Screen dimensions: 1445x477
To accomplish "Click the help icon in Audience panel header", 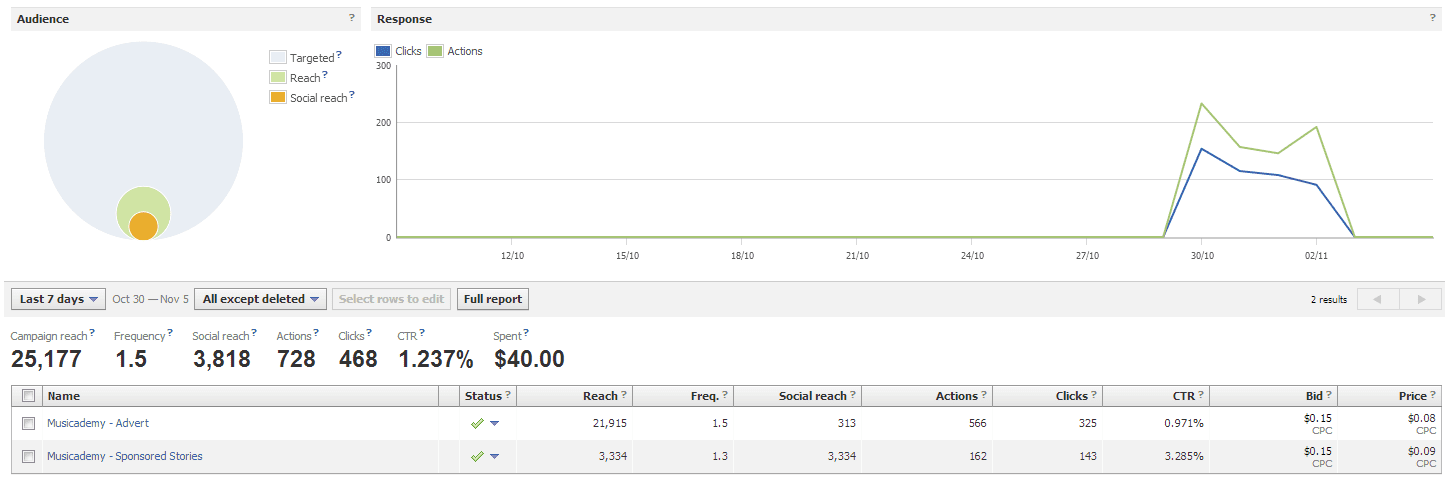I will point(351,18).
